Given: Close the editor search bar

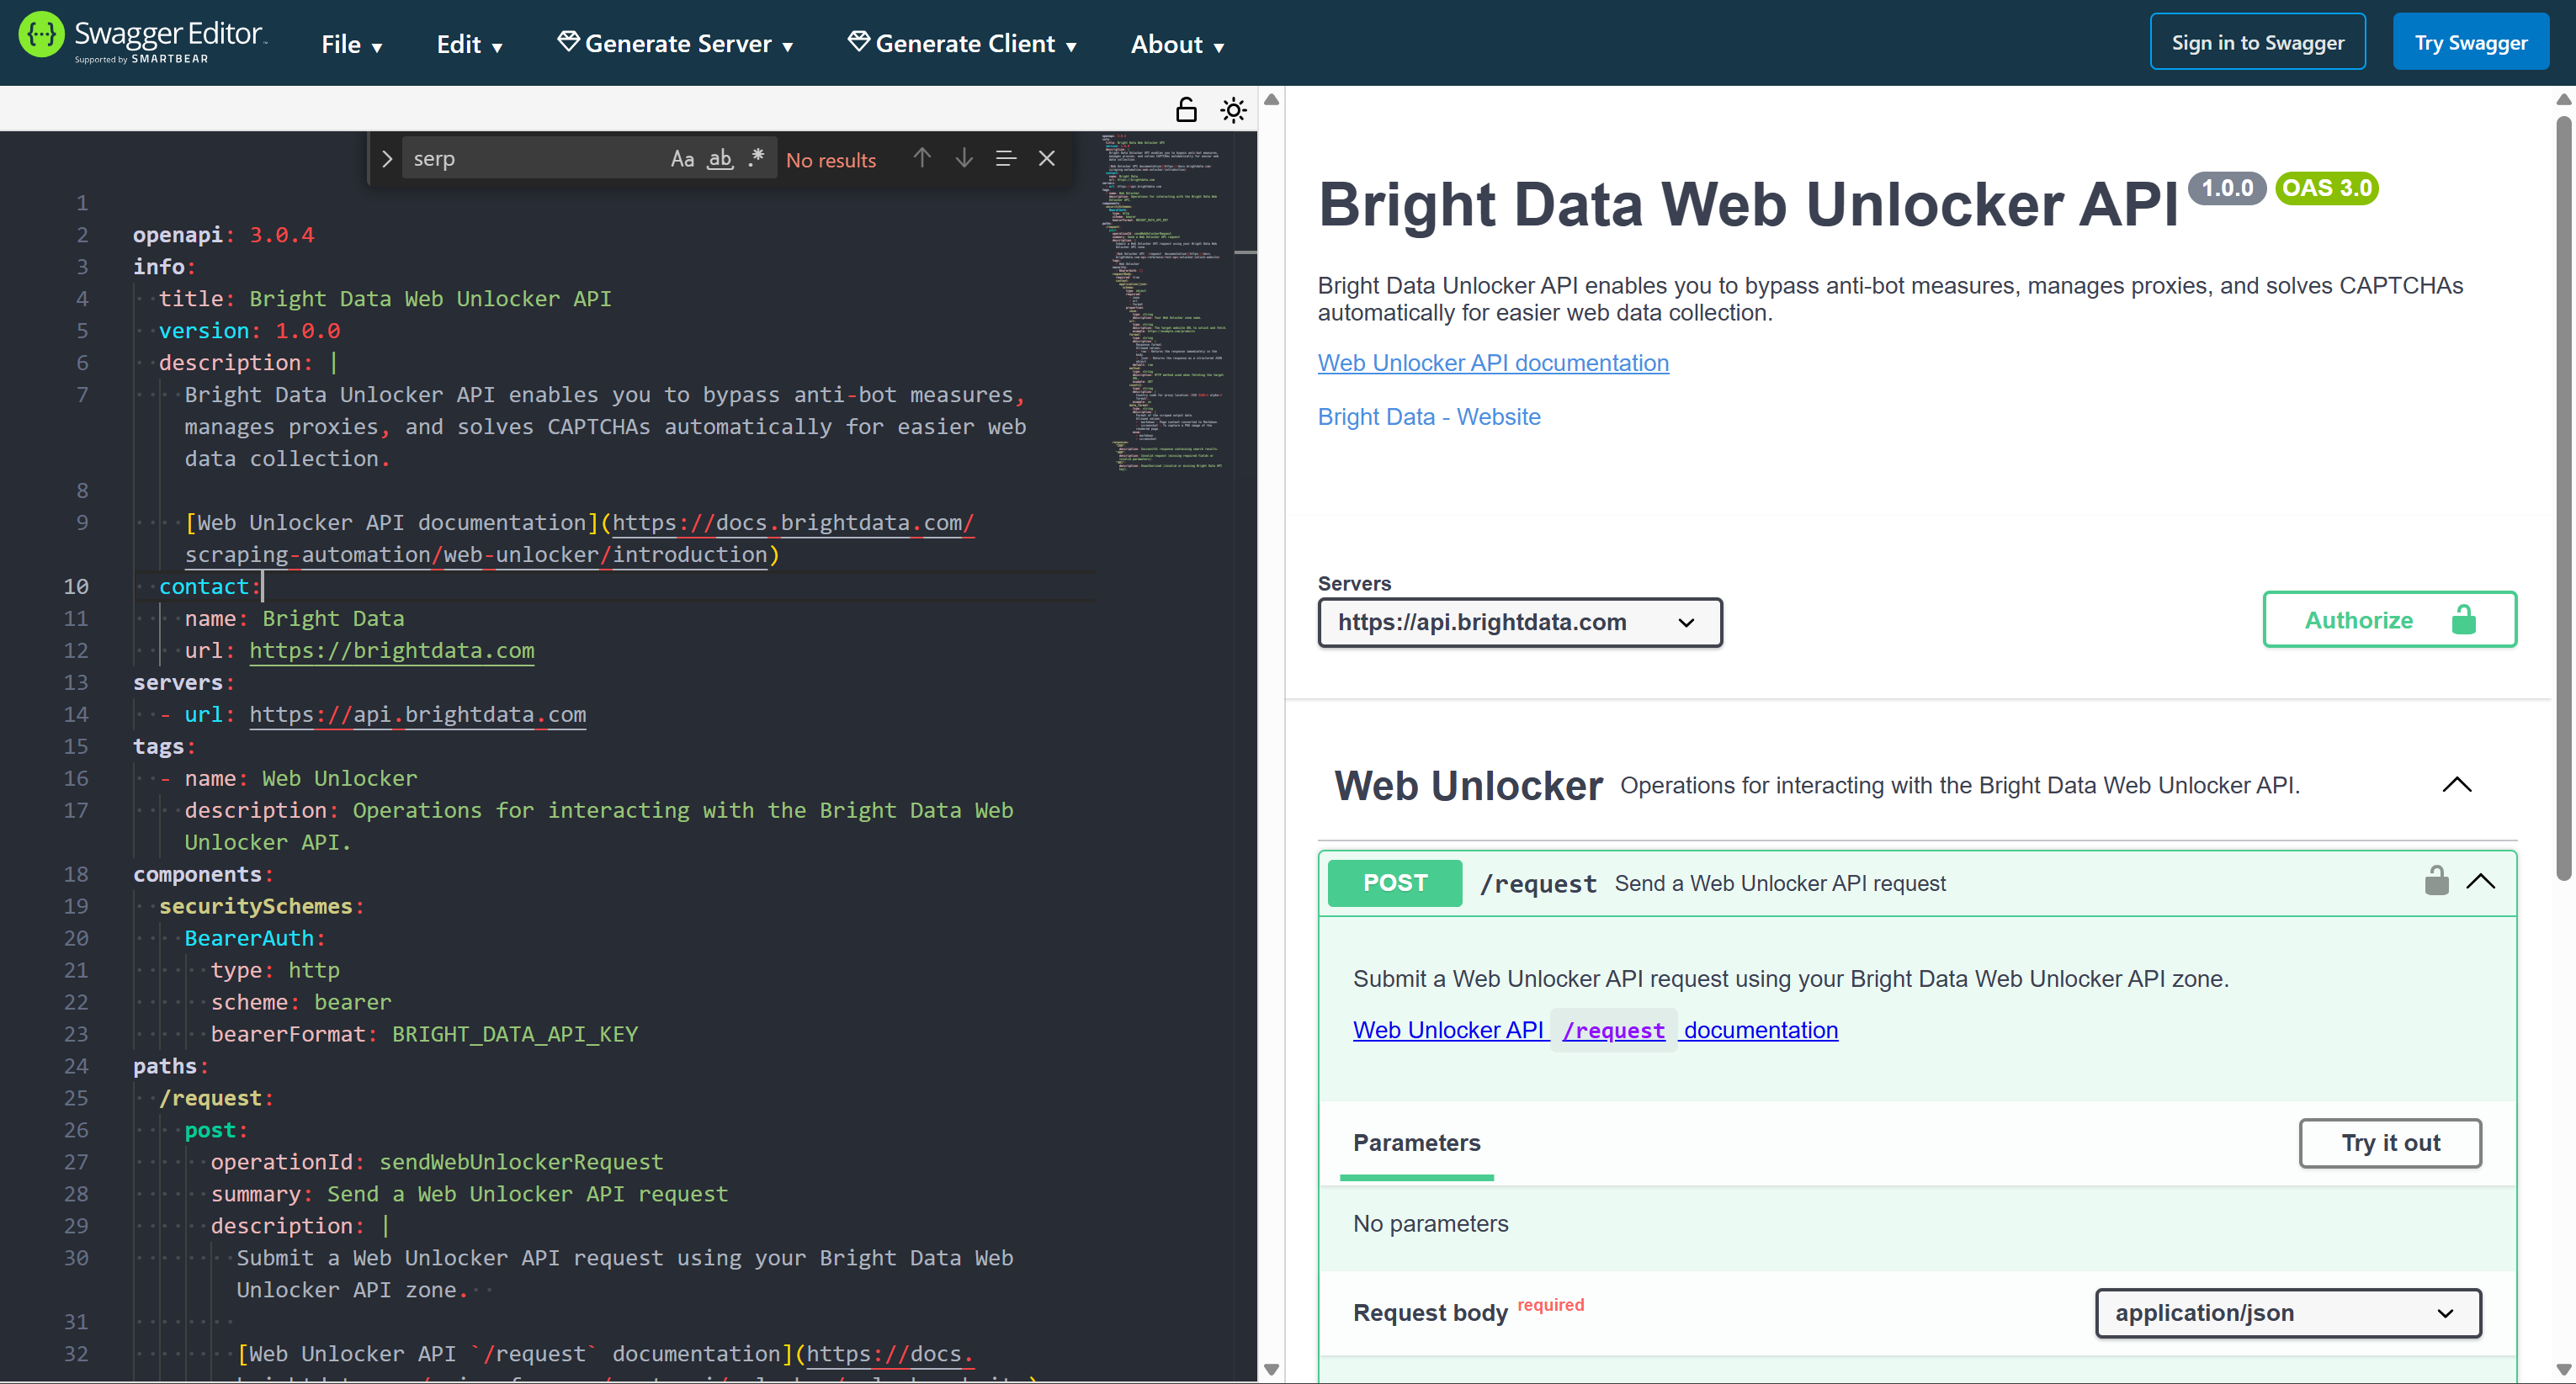Looking at the screenshot, I should [x=1047, y=158].
